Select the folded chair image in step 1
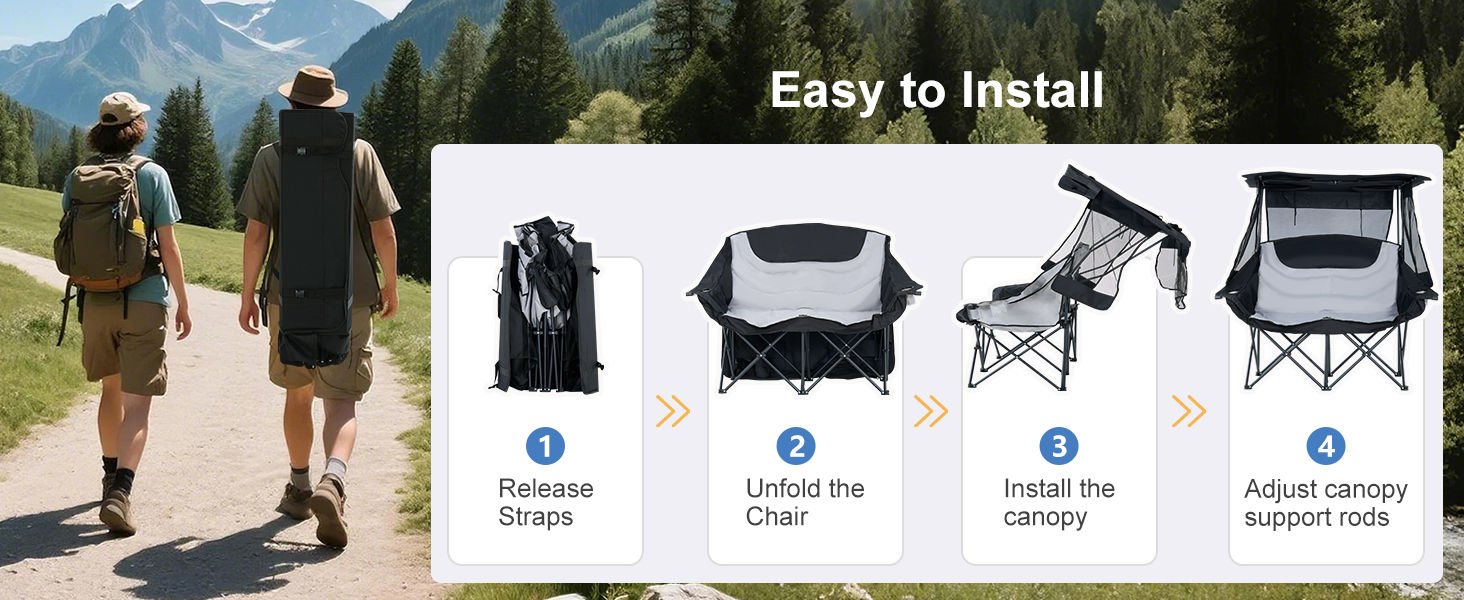Viewport: 1464px width, 600px height. (546, 304)
